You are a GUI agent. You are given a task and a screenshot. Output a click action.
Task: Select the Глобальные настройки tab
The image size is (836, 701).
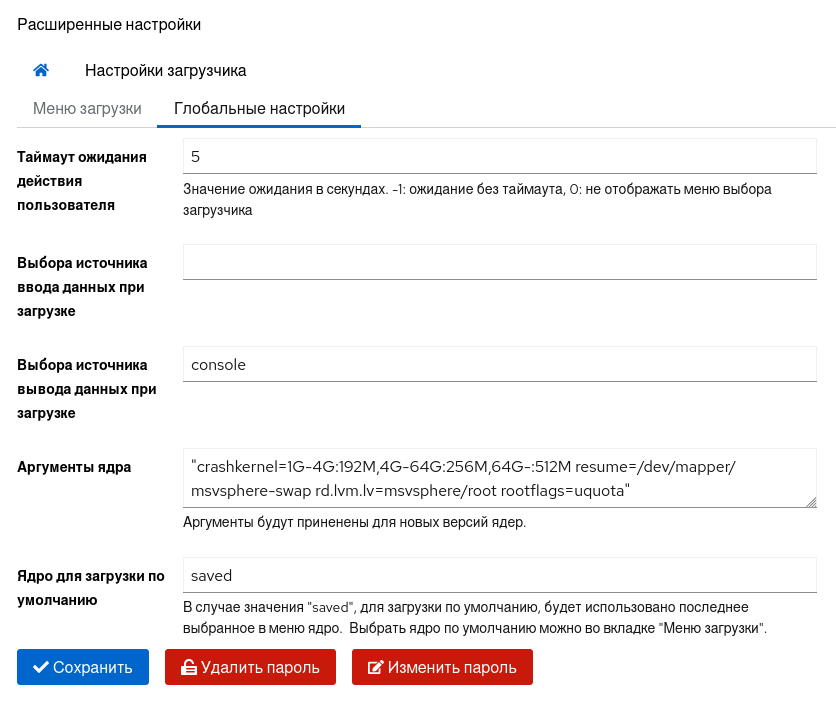pyautogui.click(x=259, y=109)
